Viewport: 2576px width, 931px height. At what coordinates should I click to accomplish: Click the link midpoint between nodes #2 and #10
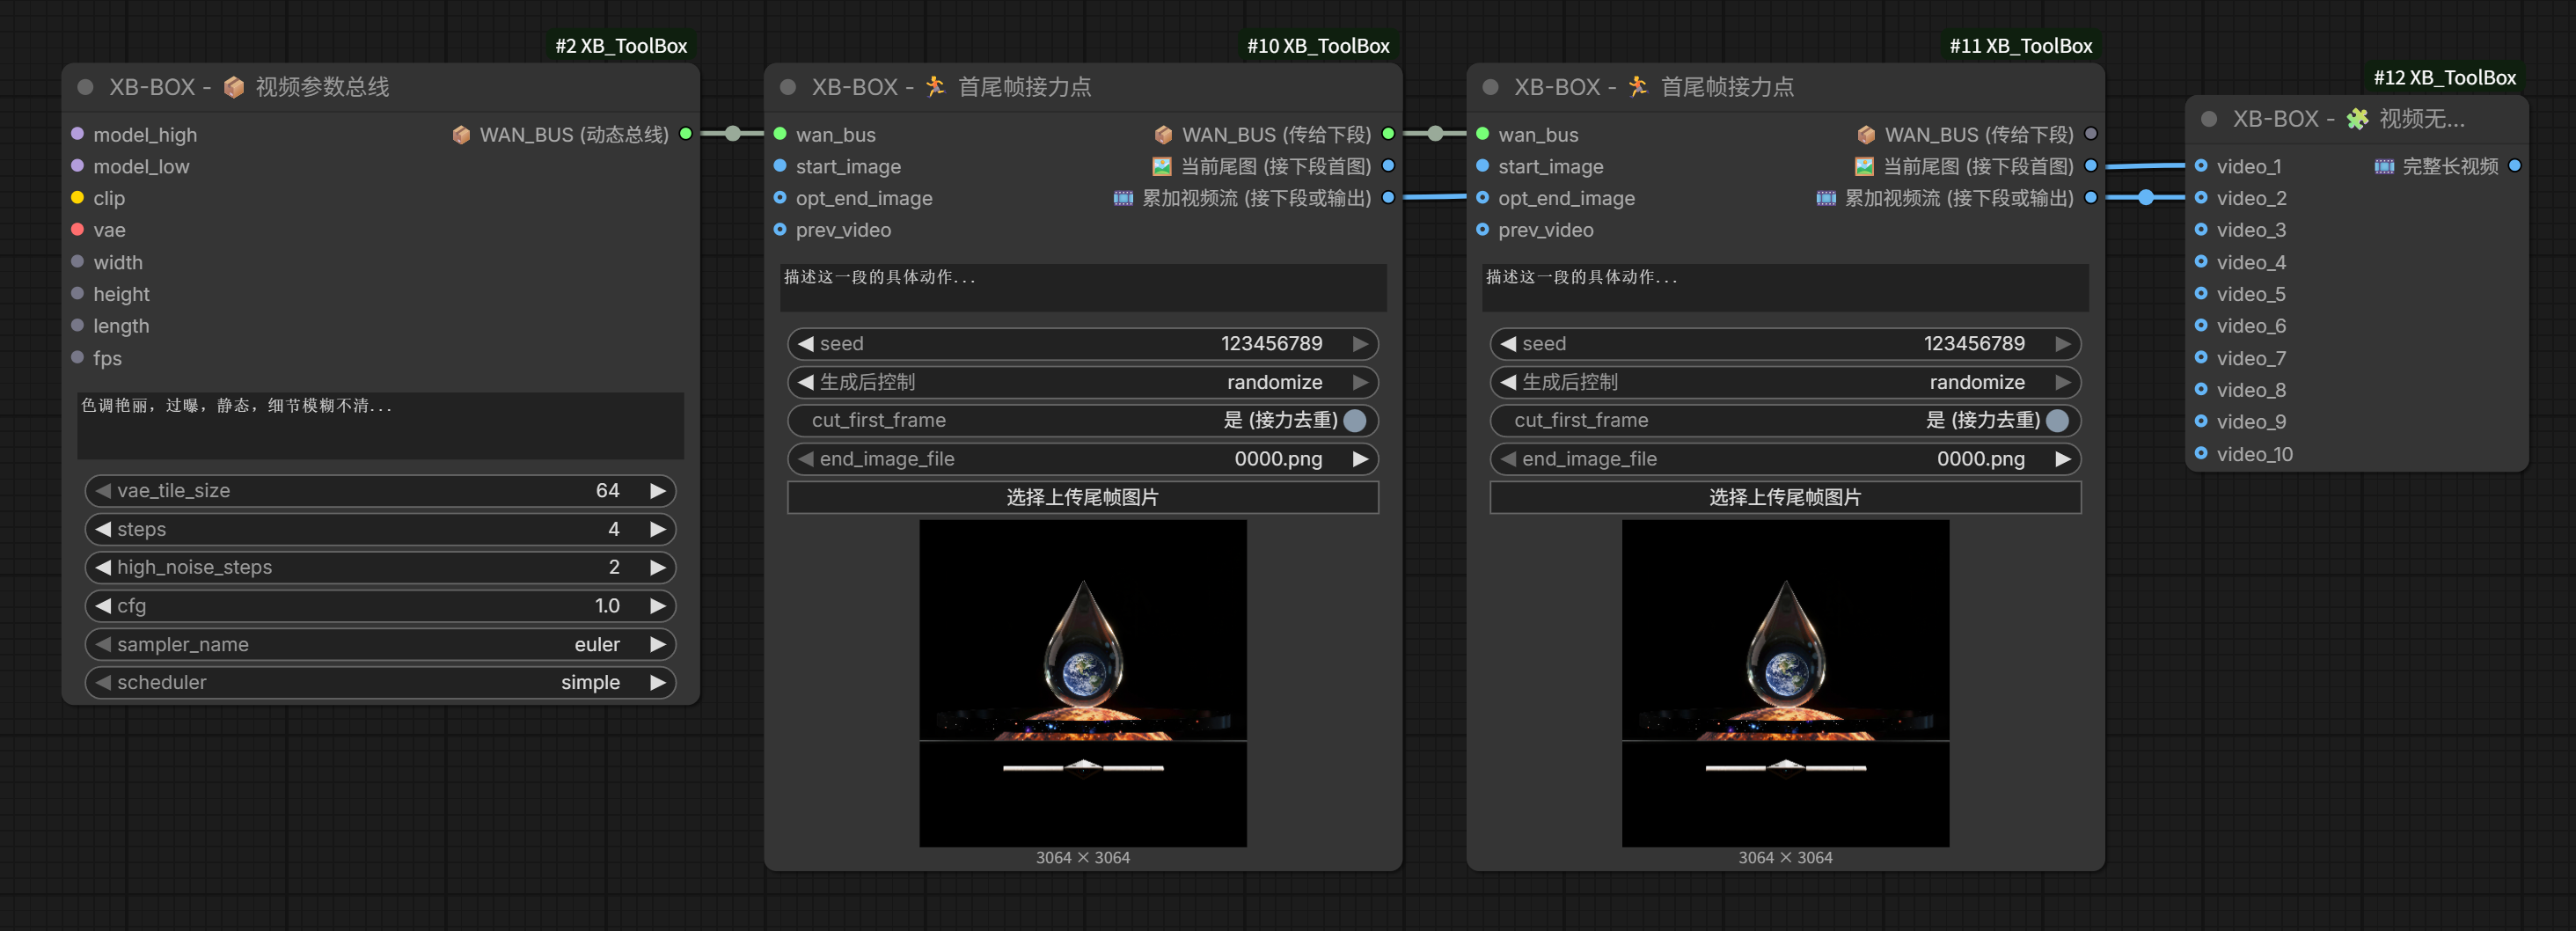733,134
